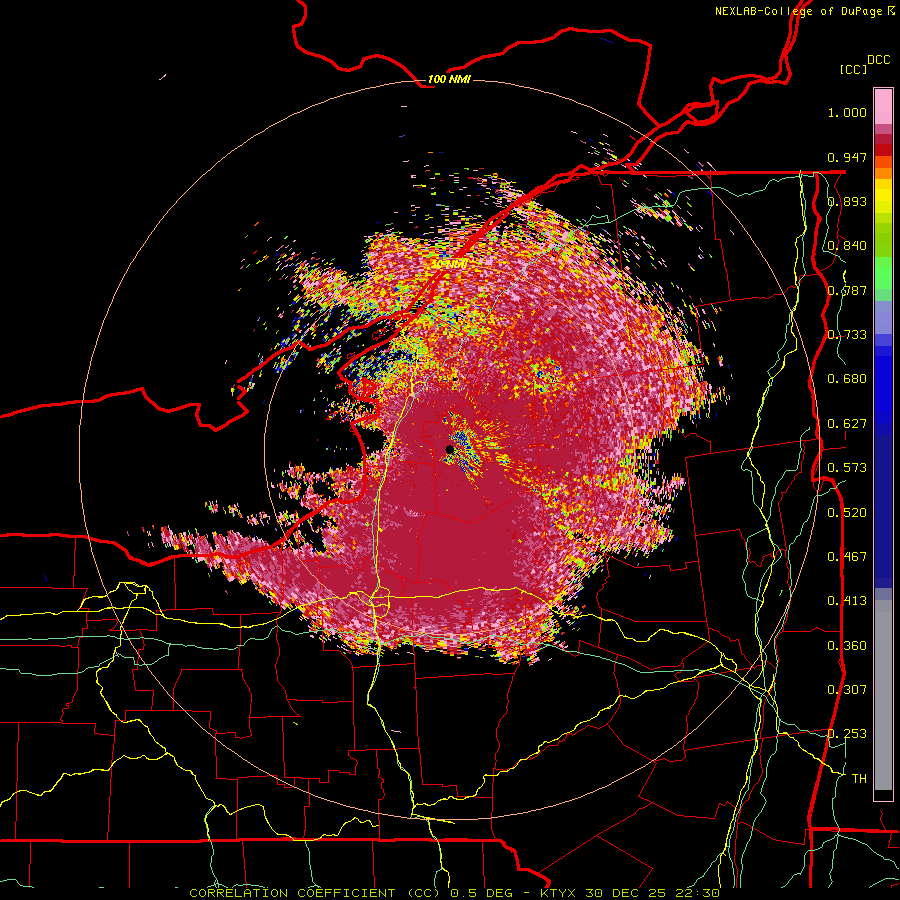
Task: Click the NEXLAB-College of DuPage title text
Action: point(798,11)
